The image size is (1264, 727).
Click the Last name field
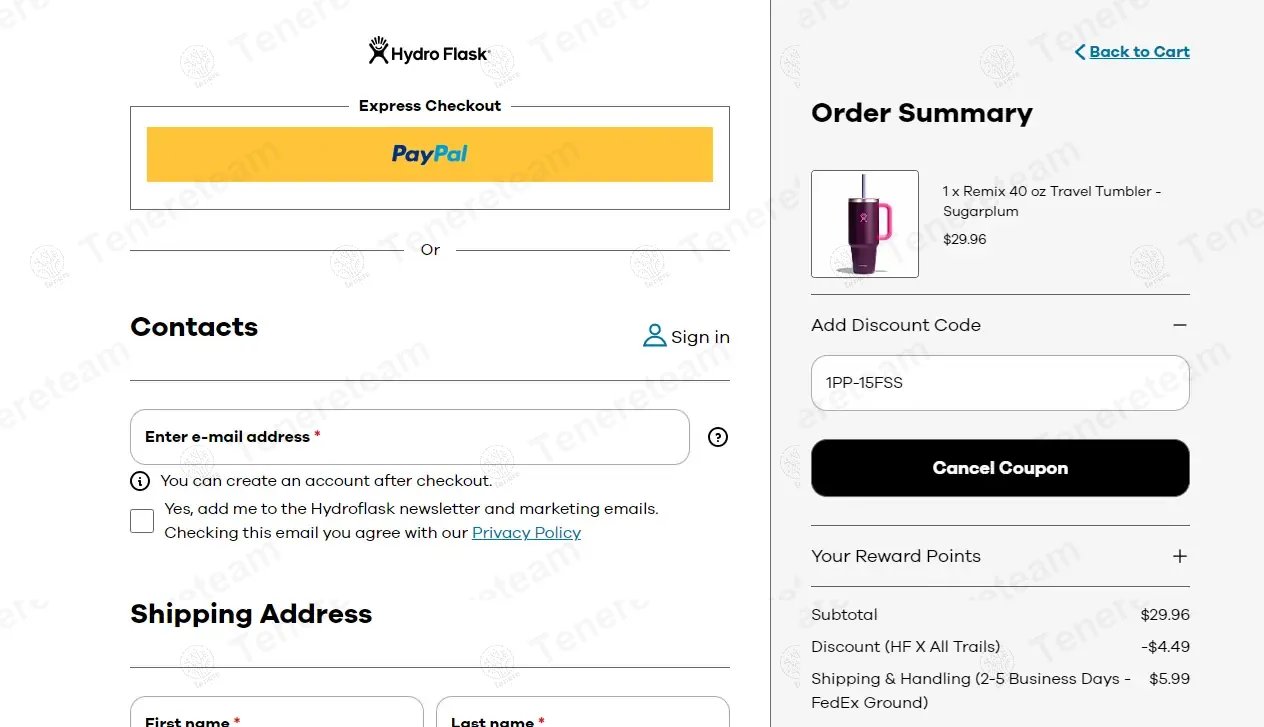(583, 714)
